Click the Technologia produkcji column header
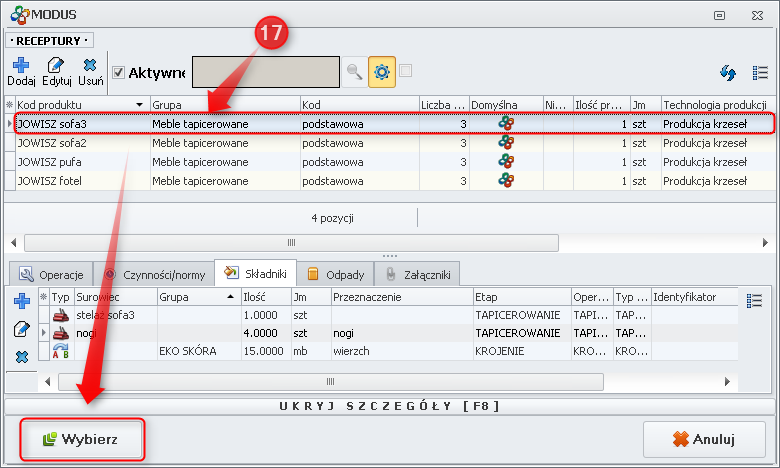Screen dimensions: 780x468 pyautogui.click(x=718, y=105)
